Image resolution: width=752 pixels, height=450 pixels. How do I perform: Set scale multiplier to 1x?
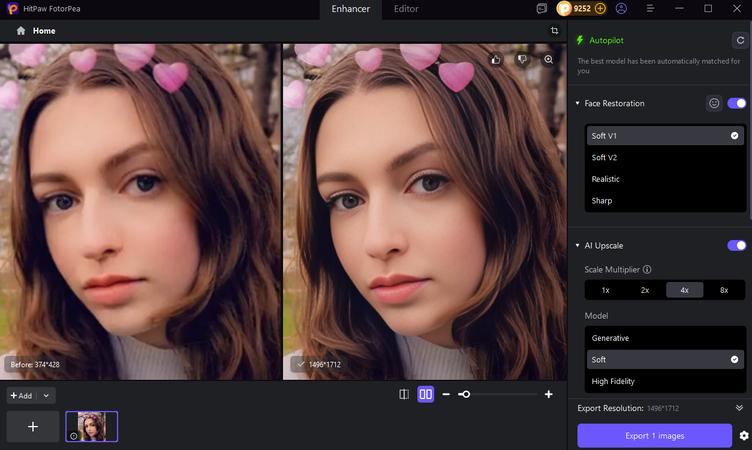coord(605,290)
